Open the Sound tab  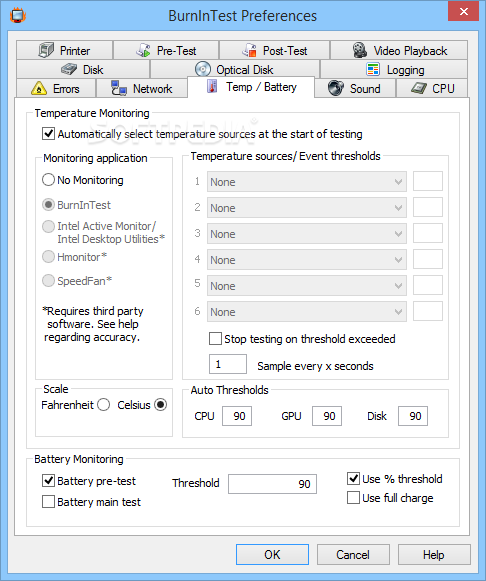click(355, 89)
